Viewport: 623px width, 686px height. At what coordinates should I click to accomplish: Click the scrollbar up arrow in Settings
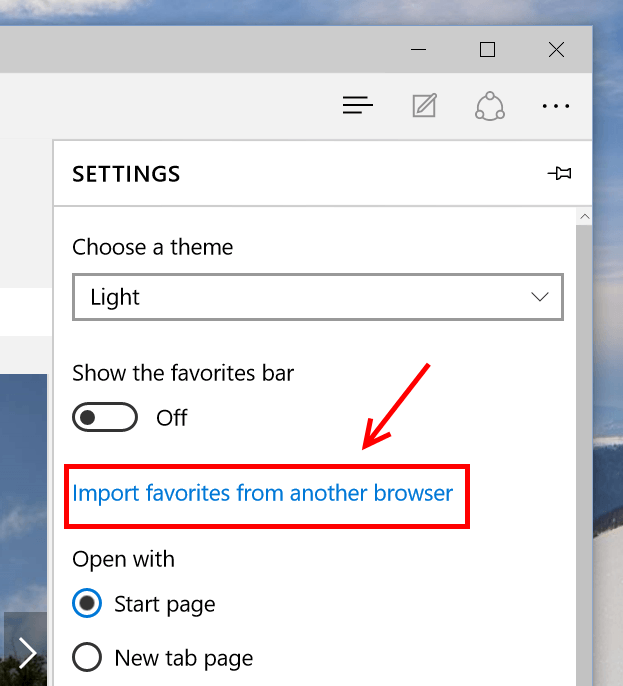584,217
